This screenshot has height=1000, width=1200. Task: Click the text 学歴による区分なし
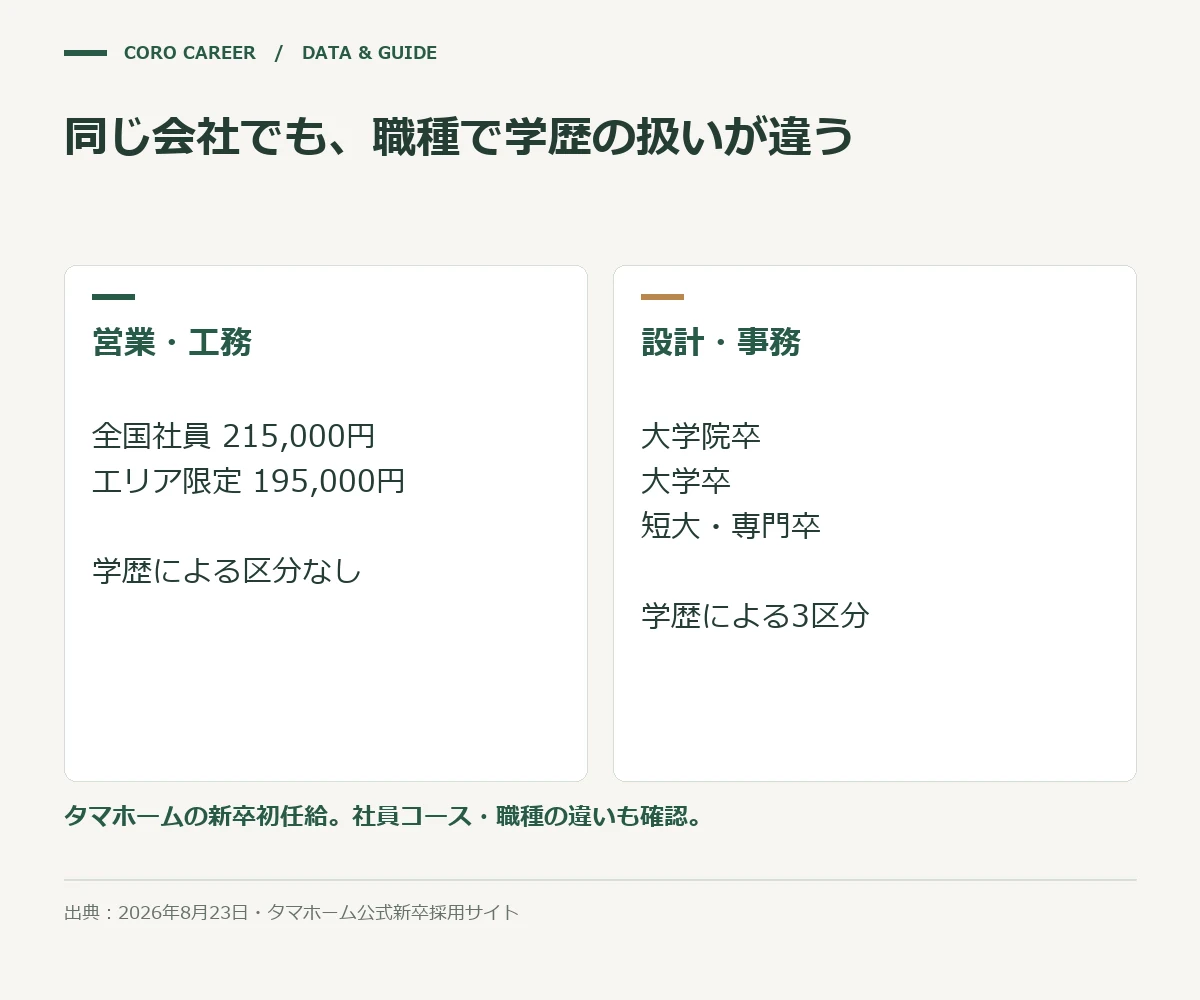pyautogui.click(x=227, y=571)
